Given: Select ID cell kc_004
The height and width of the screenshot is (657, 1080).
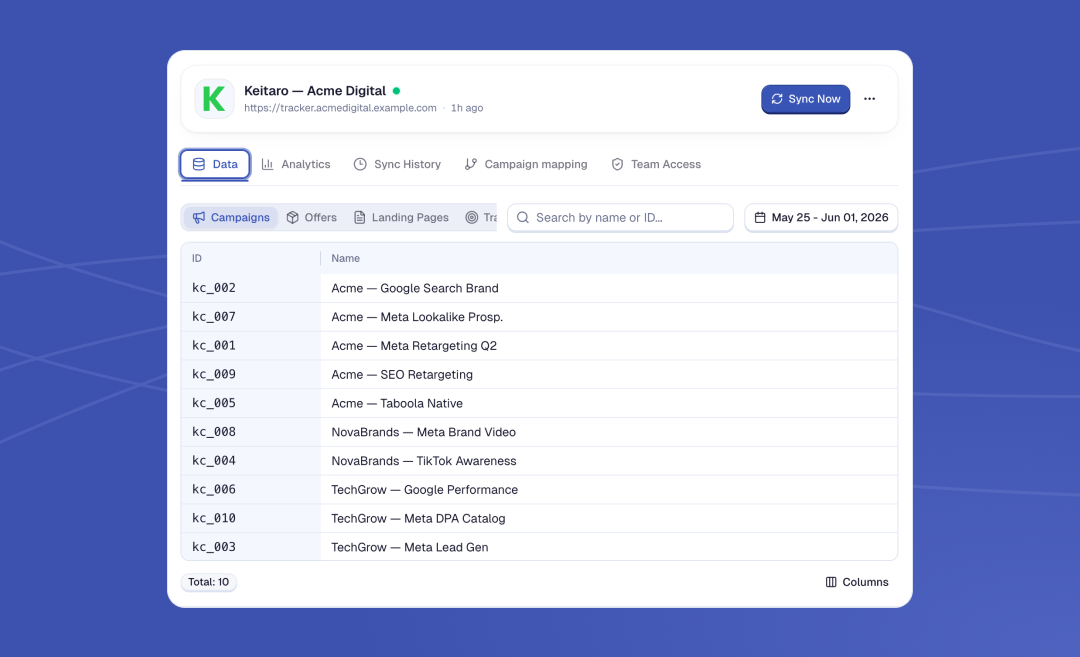Looking at the screenshot, I should pos(214,461).
